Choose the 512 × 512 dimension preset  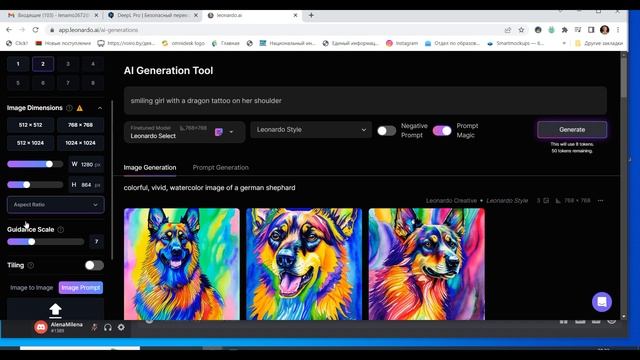pyautogui.click(x=30, y=125)
